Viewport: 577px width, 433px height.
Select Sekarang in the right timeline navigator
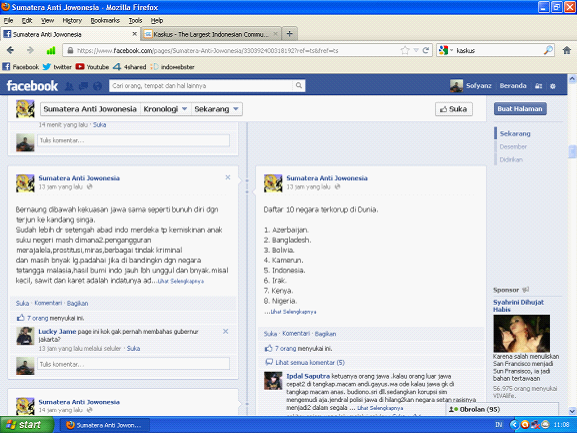(x=515, y=134)
